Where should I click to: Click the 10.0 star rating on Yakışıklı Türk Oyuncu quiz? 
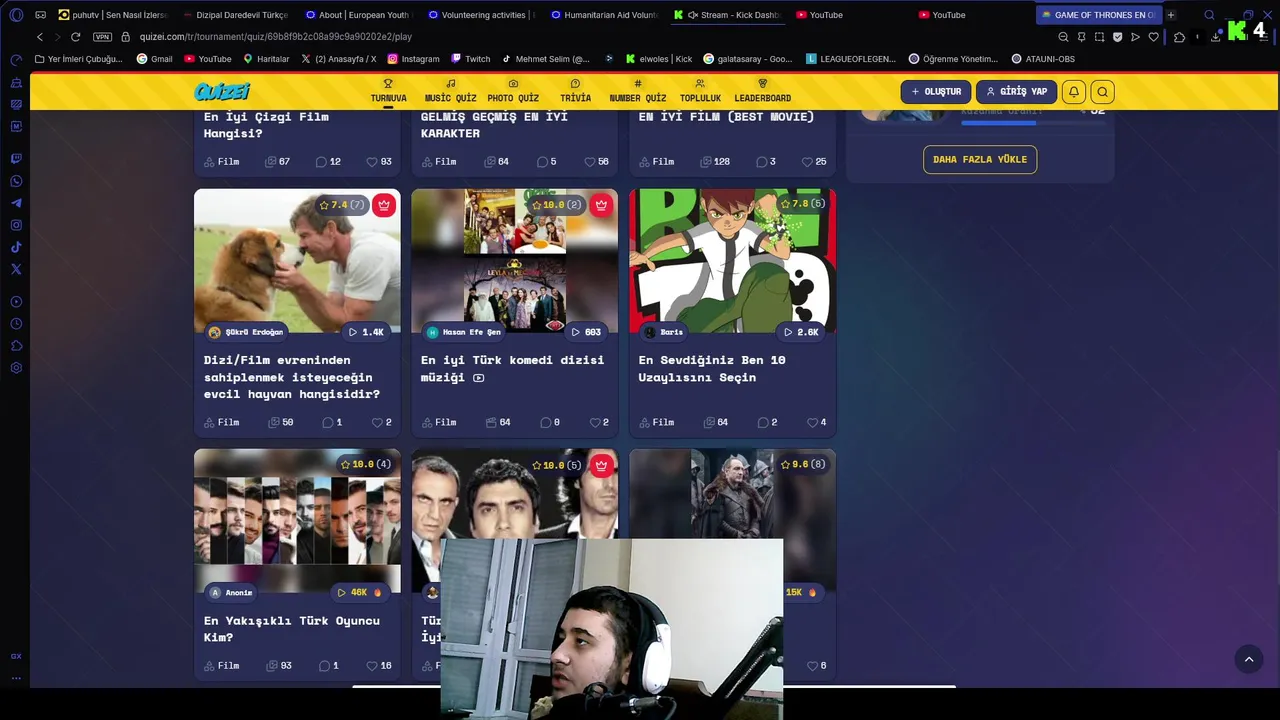[365, 464]
